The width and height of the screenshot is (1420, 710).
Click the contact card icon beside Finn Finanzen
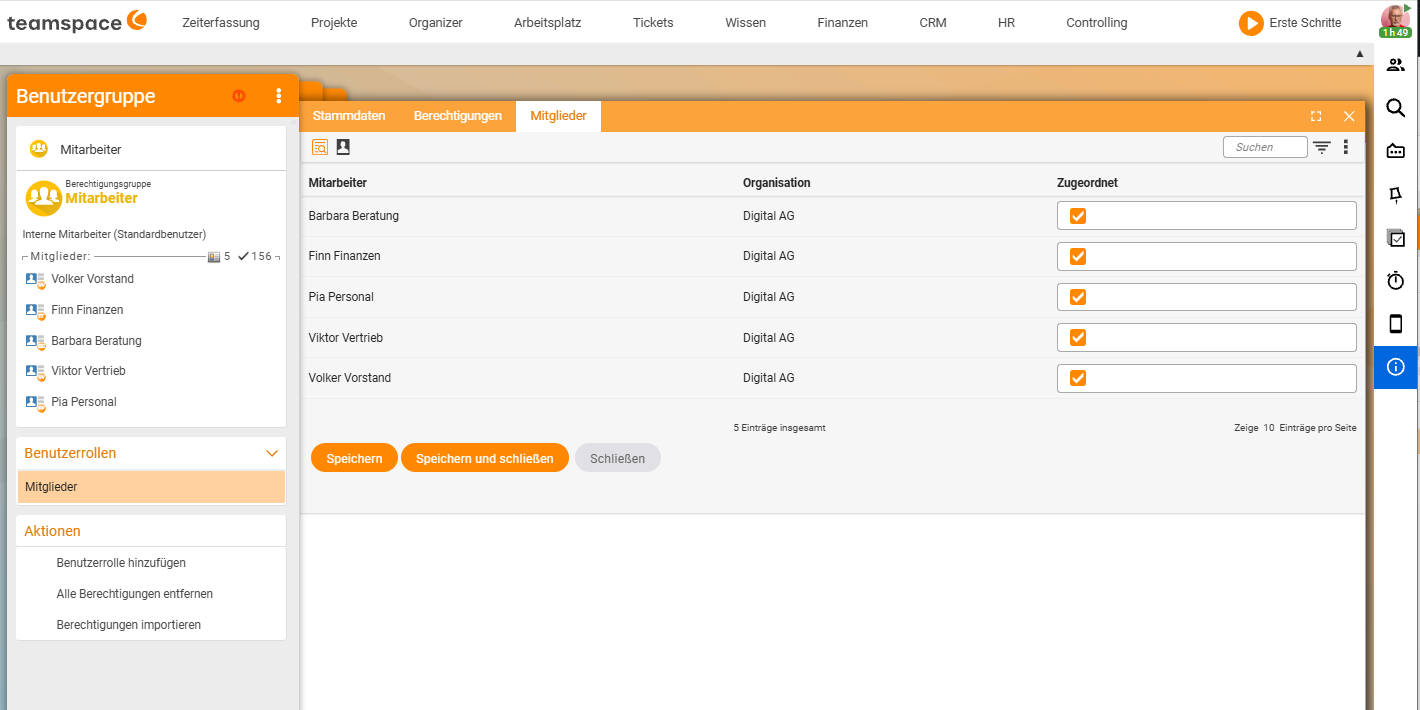(x=36, y=311)
